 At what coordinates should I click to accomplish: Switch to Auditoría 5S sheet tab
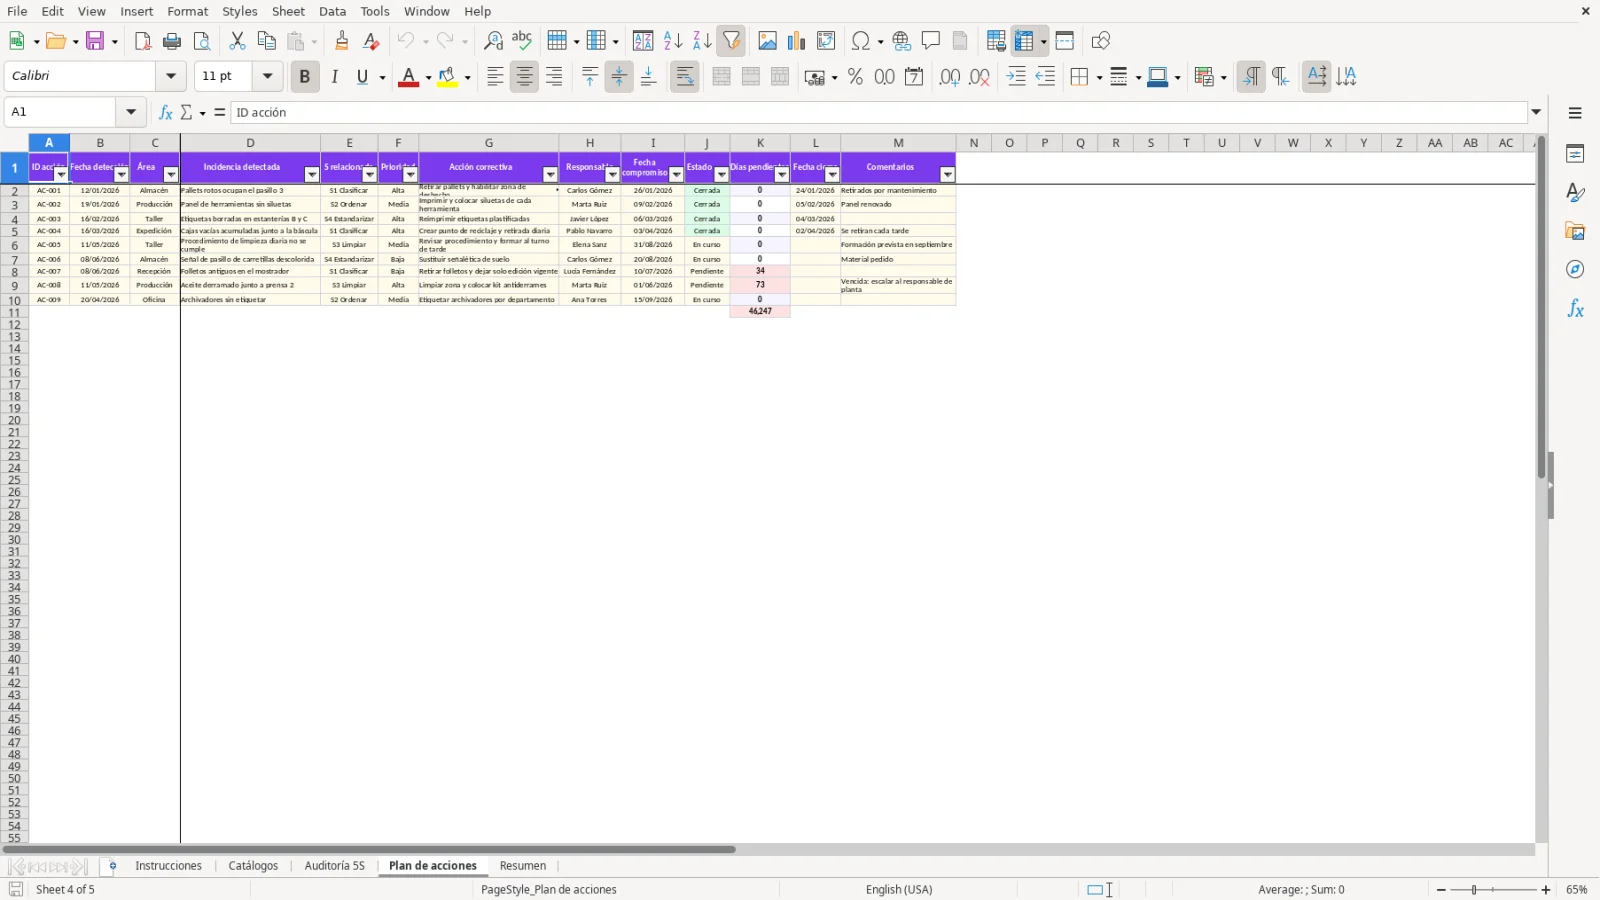(x=335, y=866)
